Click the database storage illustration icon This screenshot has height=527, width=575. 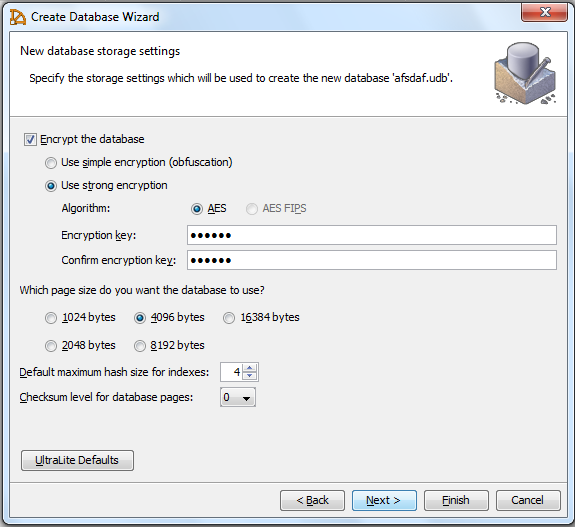(525, 73)
